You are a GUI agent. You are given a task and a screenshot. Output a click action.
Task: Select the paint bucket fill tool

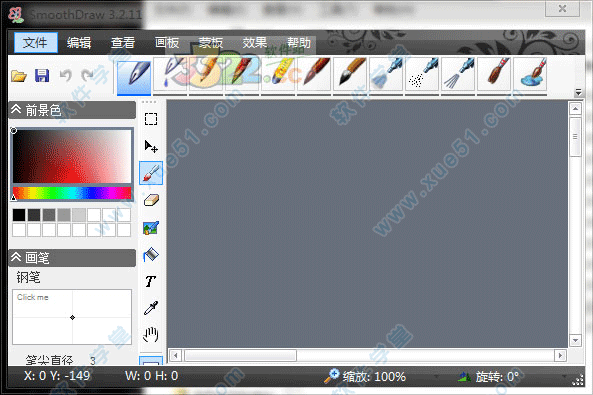pos(151,255)
